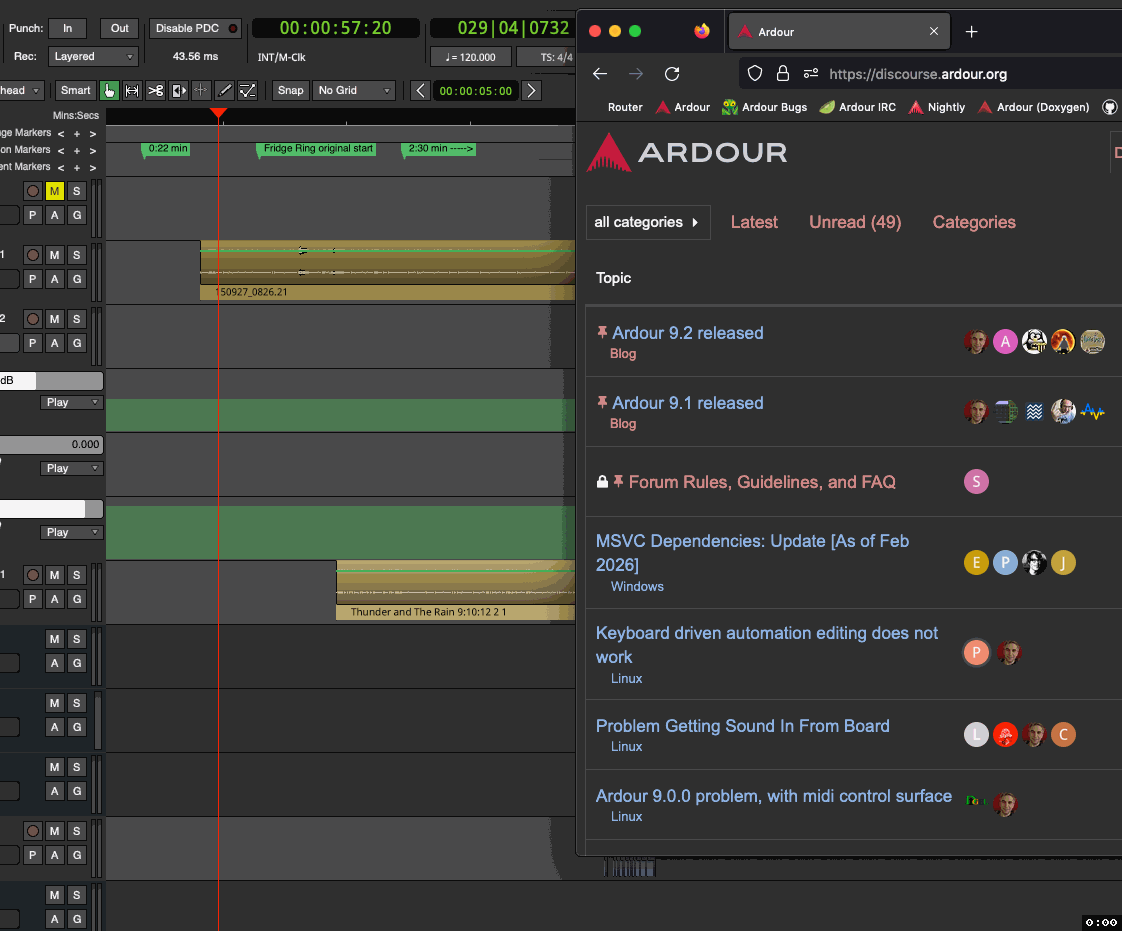The width and height of the screenshot is (1122, 931).
Task: Select the Draw pencil tool
Action: click(x=225, y=91)
